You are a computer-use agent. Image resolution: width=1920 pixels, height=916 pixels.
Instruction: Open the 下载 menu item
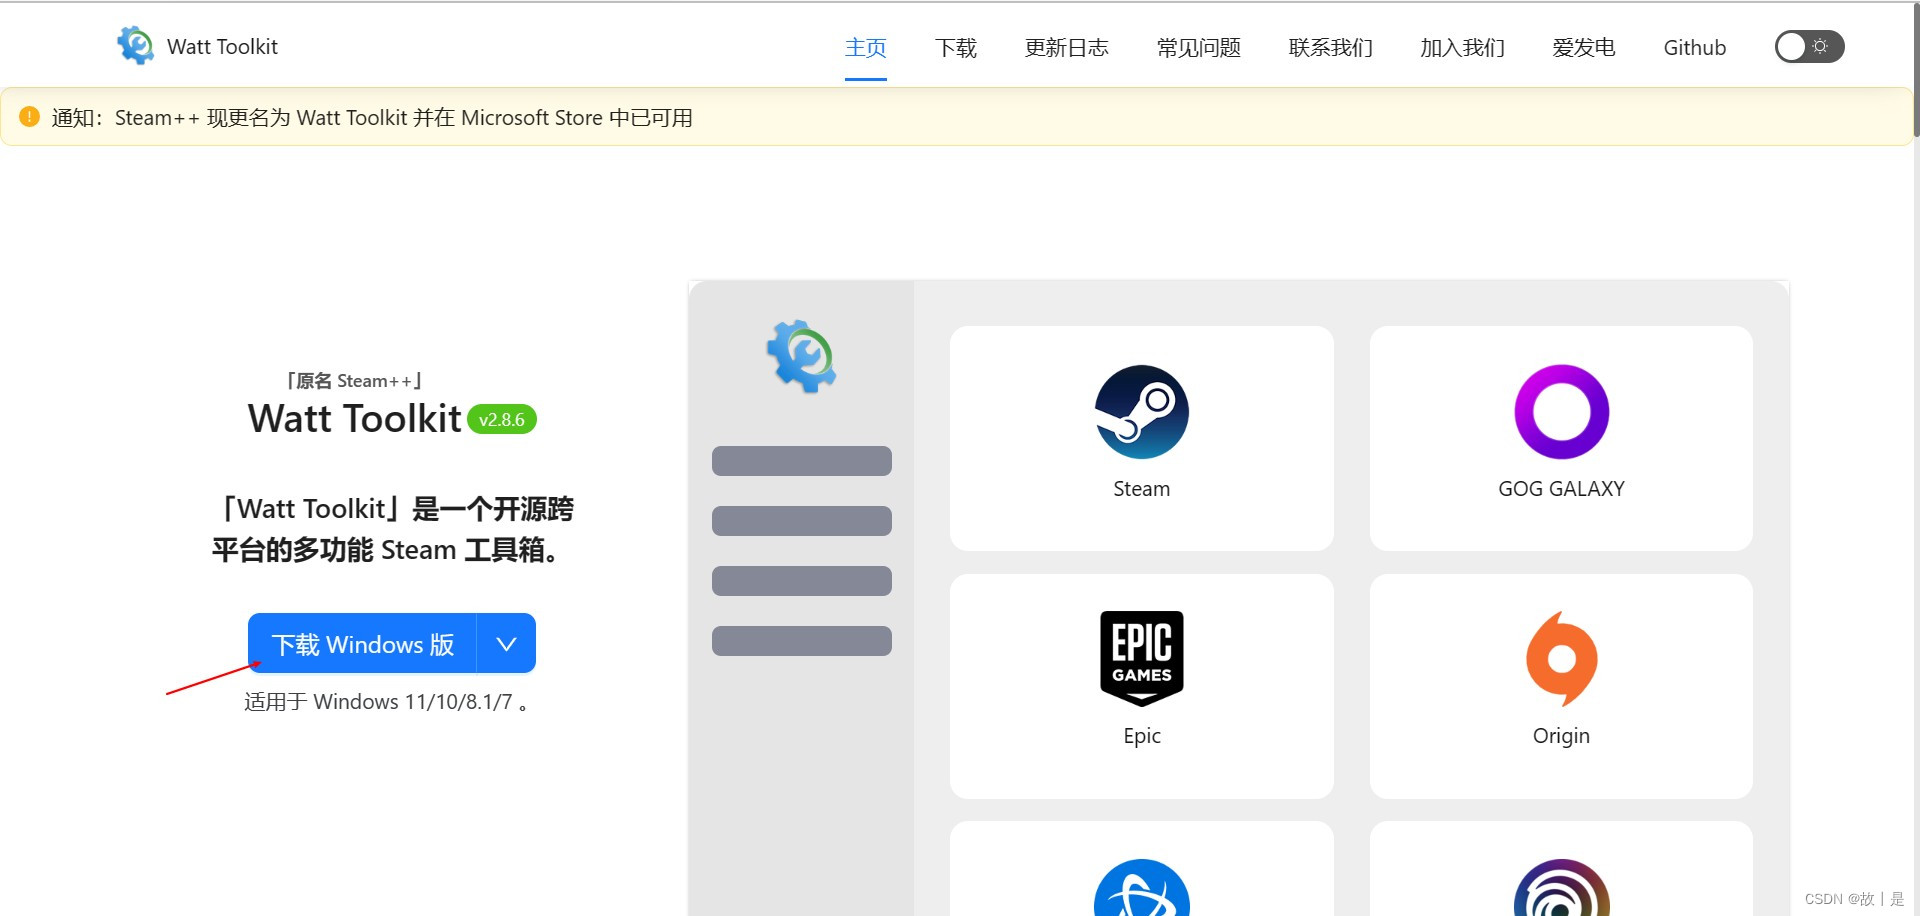pos(955,48)
